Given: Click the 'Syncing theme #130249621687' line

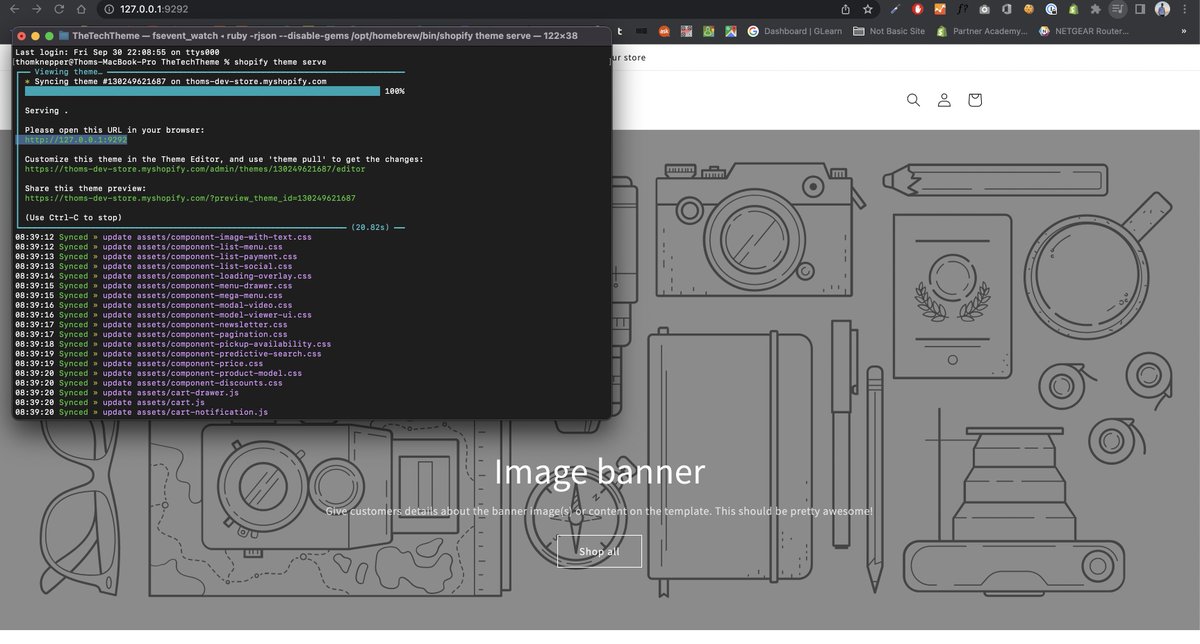Looking at the screenshot, I should click(x=176, y=81).
